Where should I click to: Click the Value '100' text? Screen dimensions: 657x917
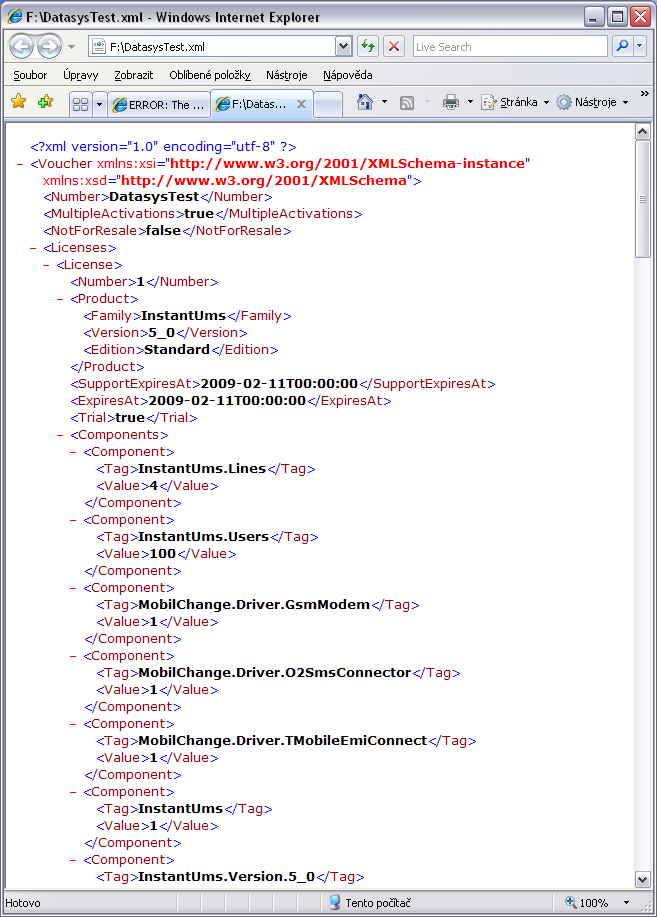click(163, 554)
